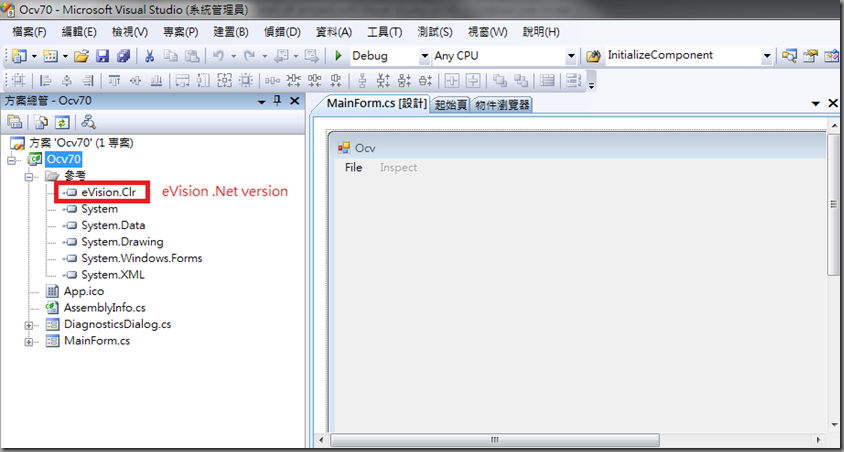
Task: Collapse the Ocv70 project node
Action: tap(11, 160)
